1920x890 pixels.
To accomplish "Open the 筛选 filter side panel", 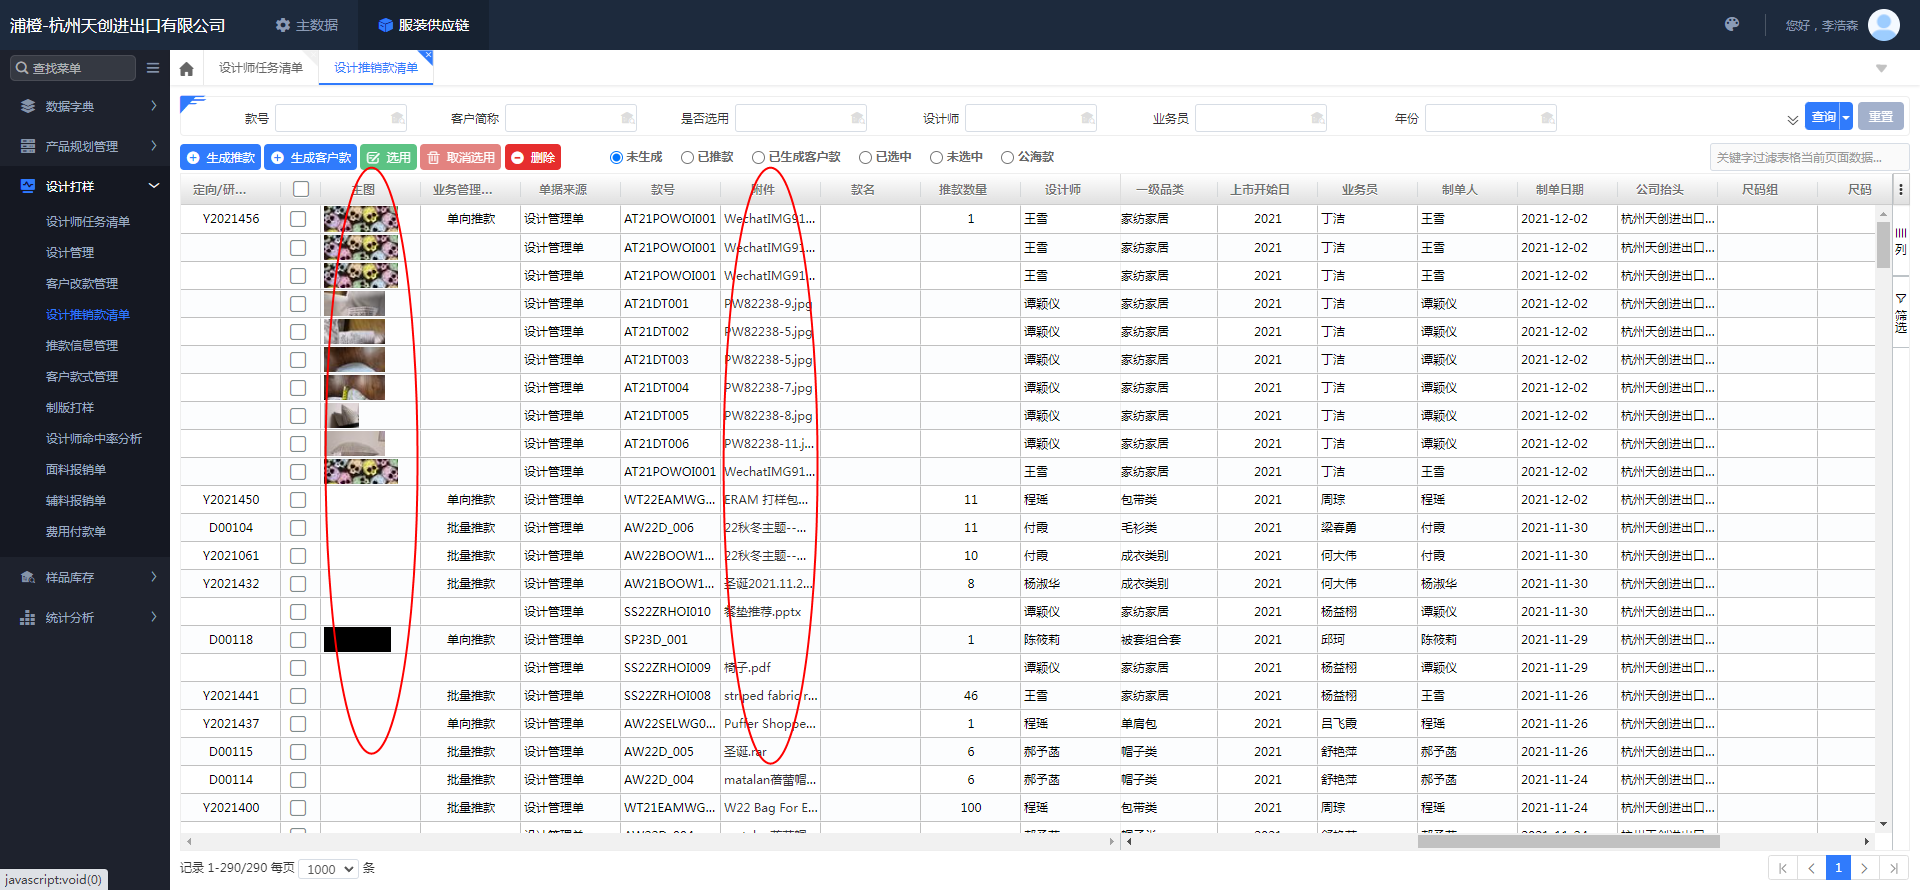I will [x=1901, y=314].
